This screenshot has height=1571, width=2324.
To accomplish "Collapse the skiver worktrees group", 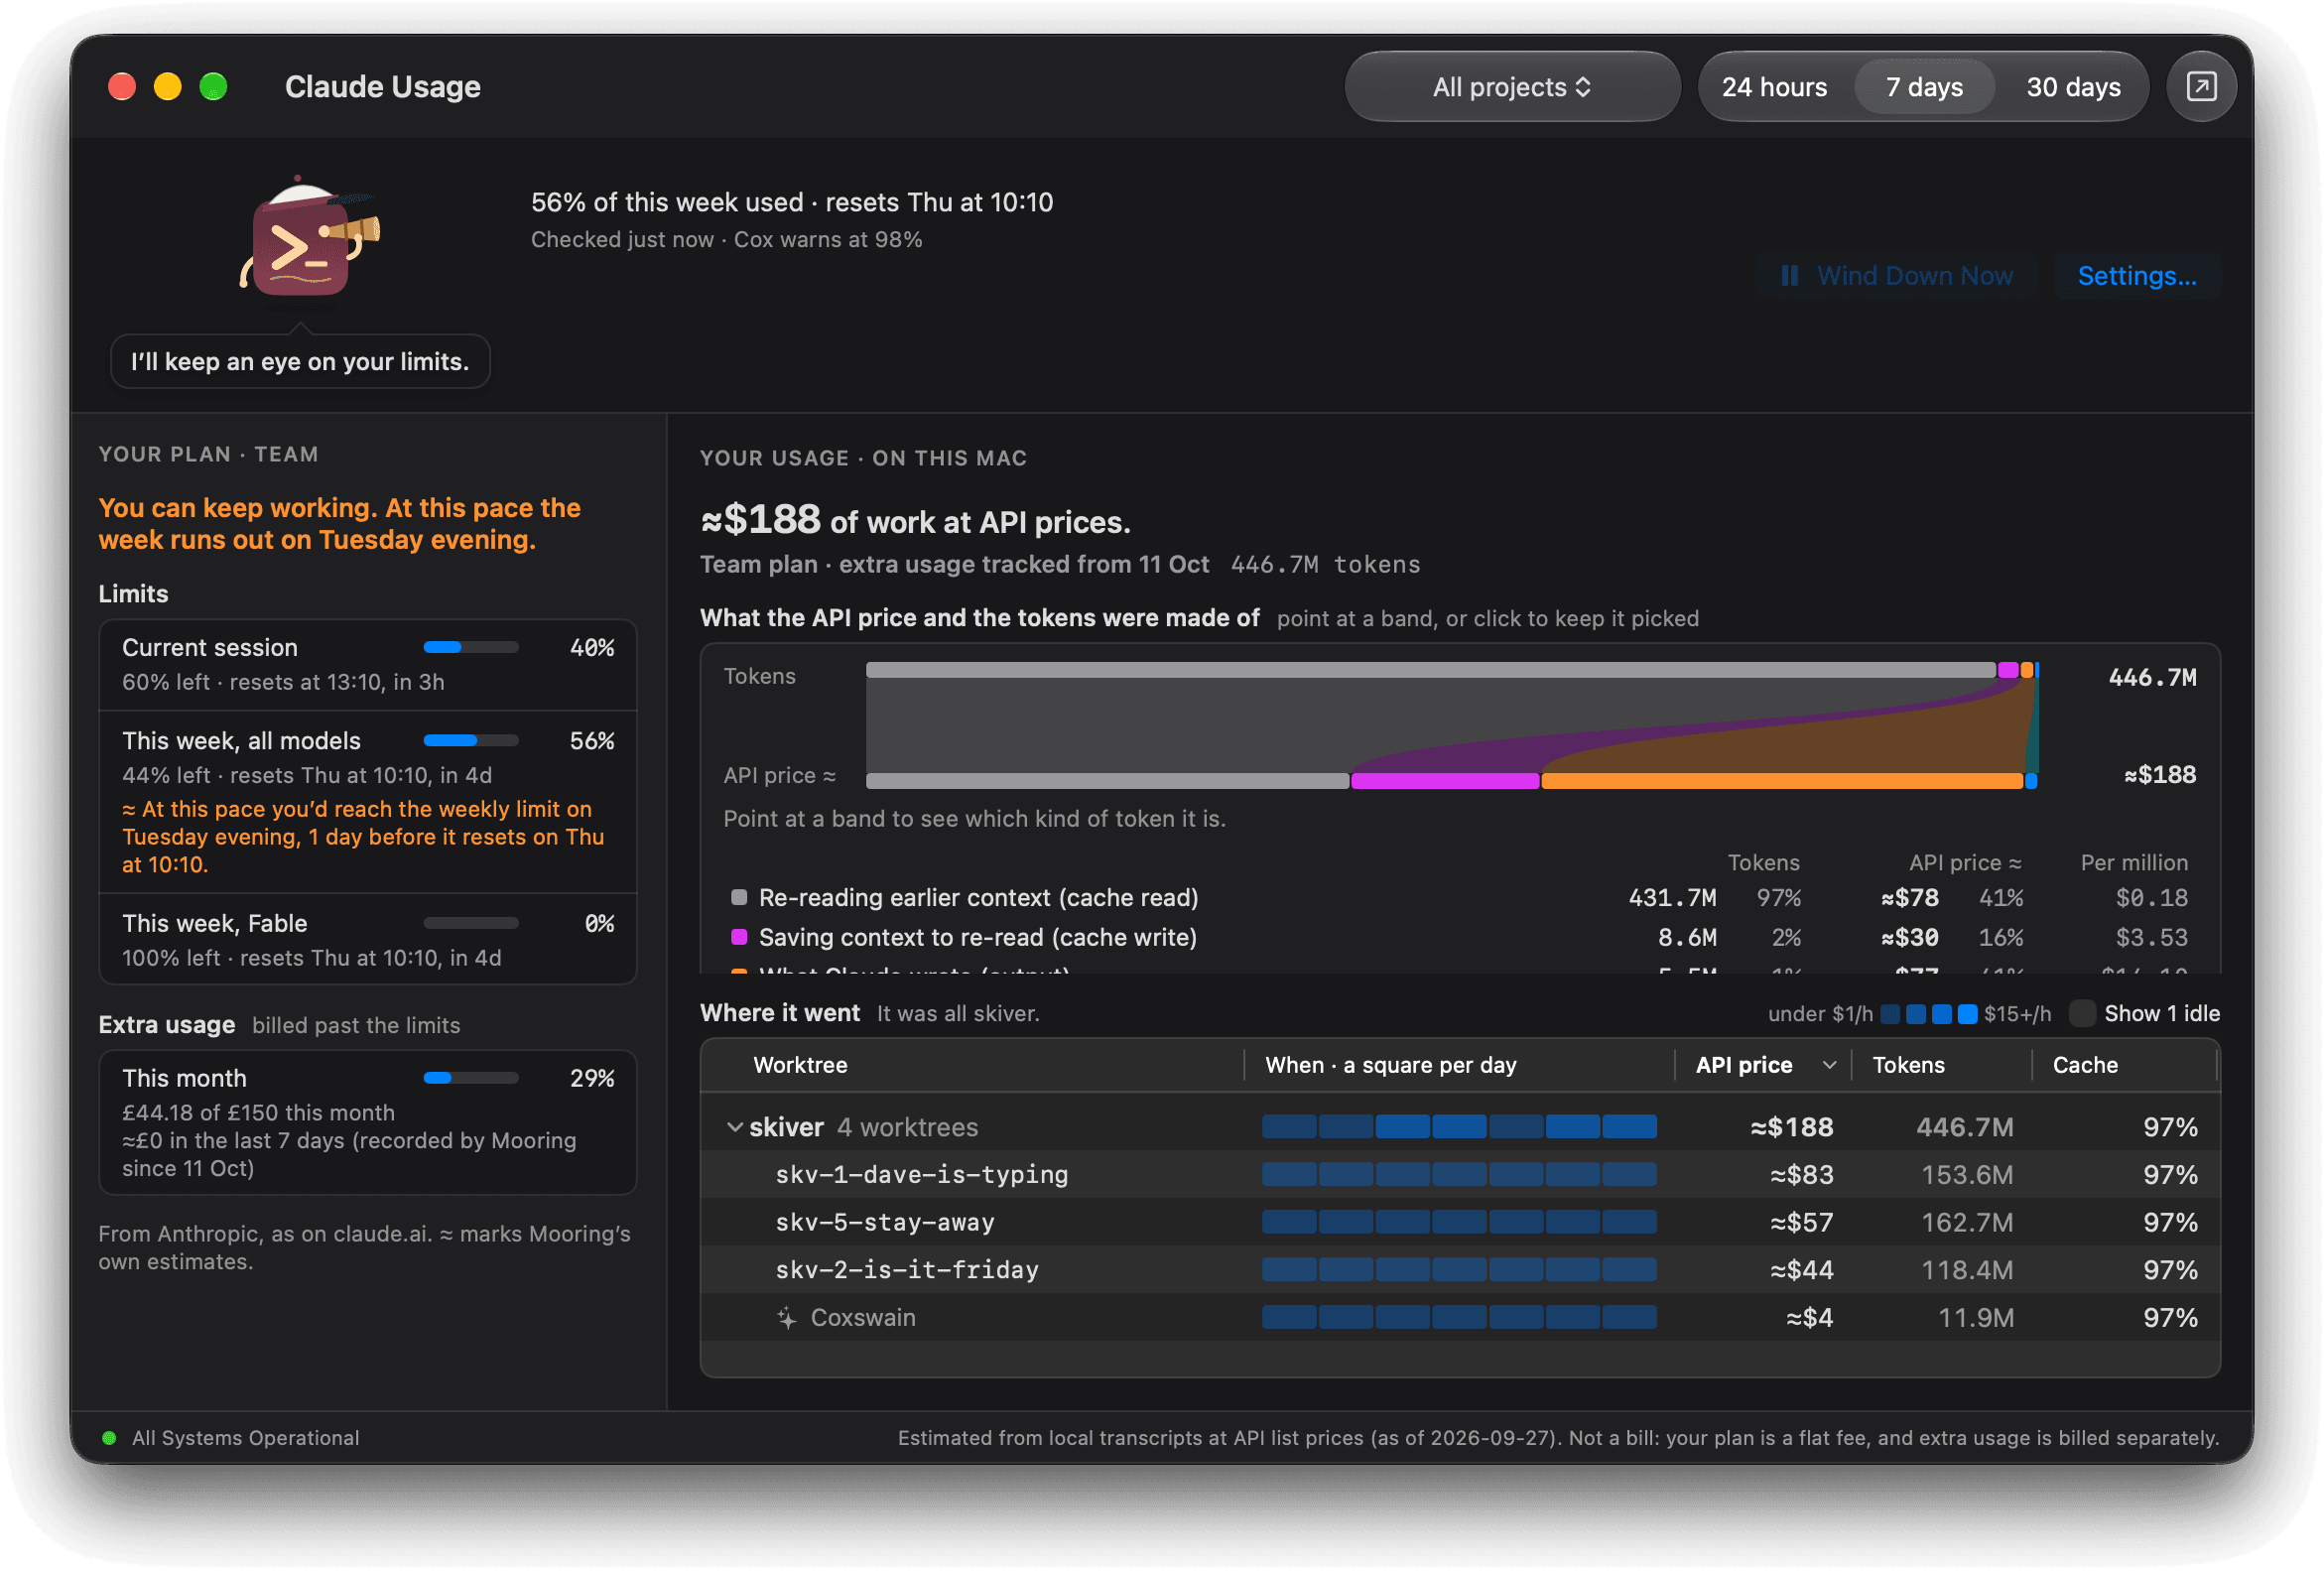I will [x=734, y=1128].
